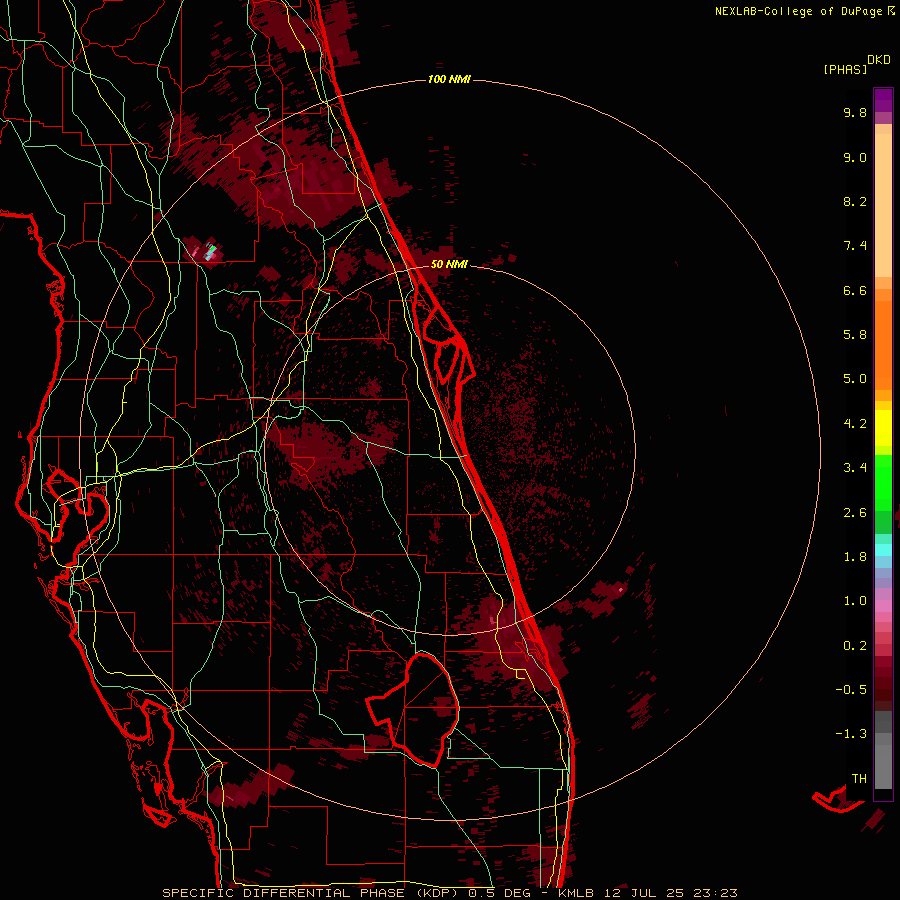Click the DKD legend header

(x=879, y=60)
